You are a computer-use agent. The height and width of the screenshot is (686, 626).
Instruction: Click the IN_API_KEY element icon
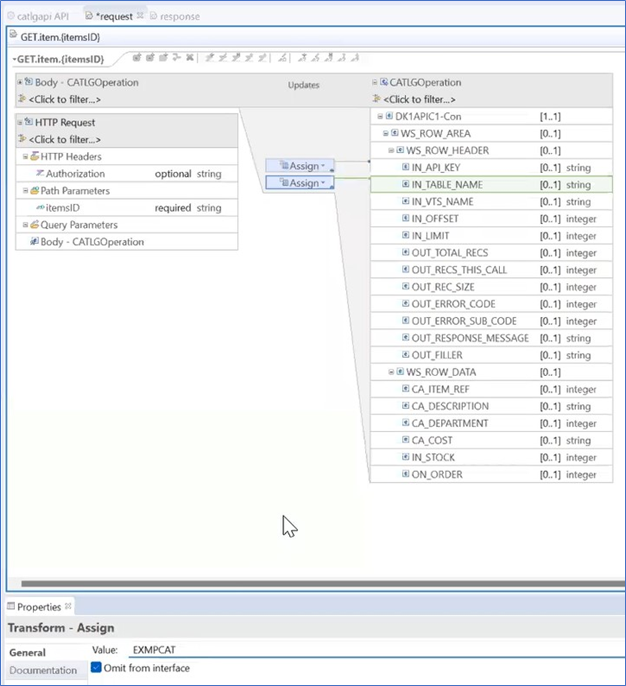406,167
